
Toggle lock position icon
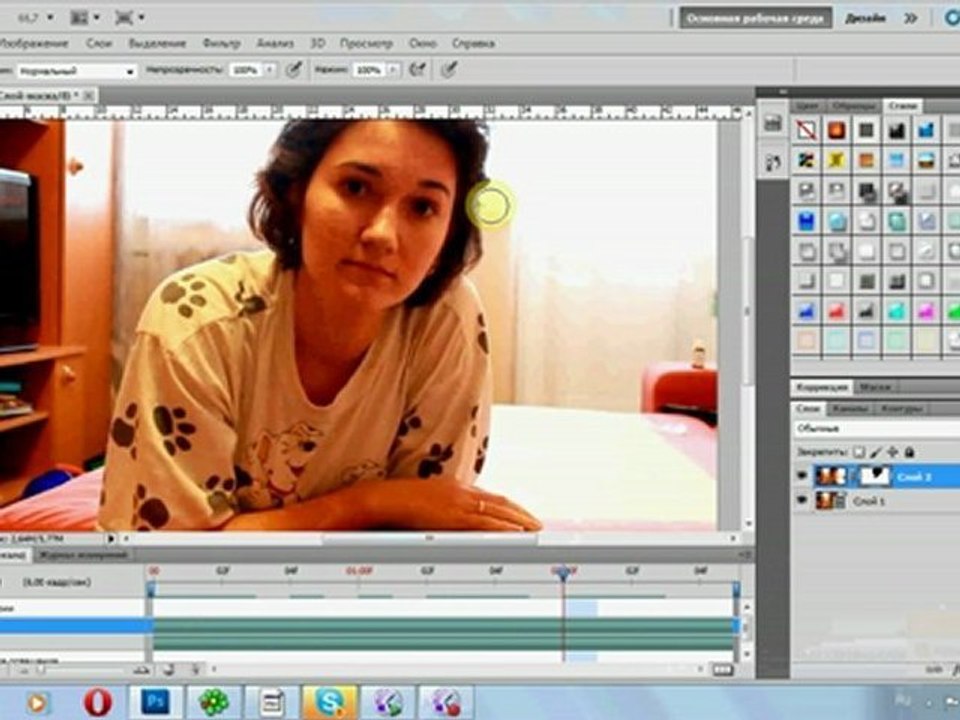(x=893, y=452)
